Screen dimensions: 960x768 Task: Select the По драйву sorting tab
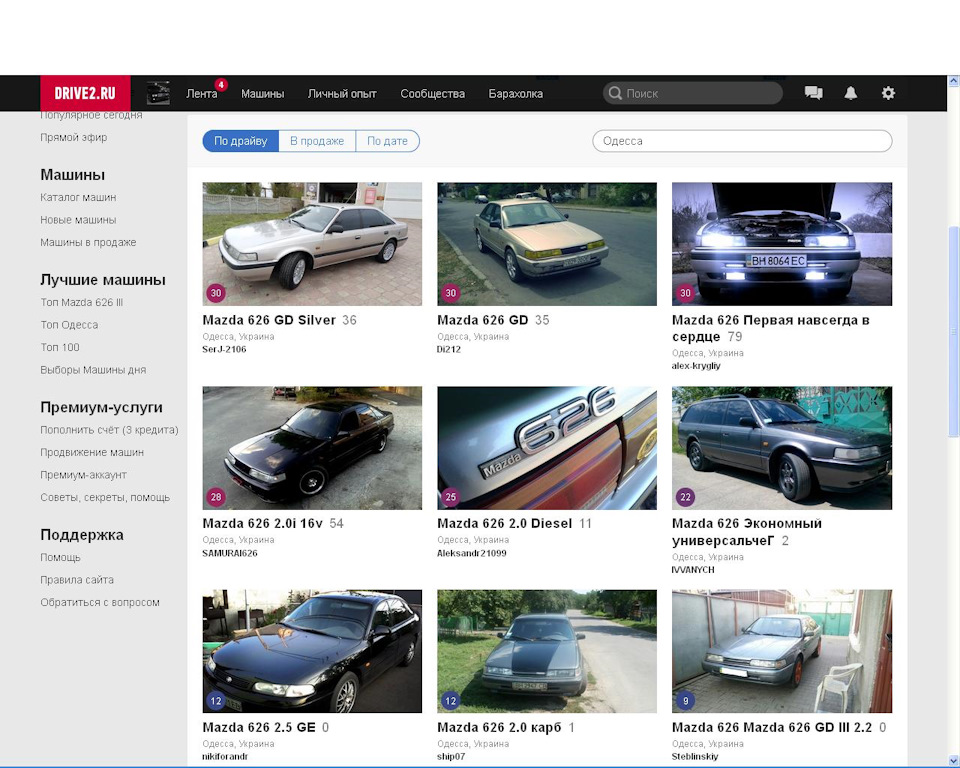click(x=241, y=141)
